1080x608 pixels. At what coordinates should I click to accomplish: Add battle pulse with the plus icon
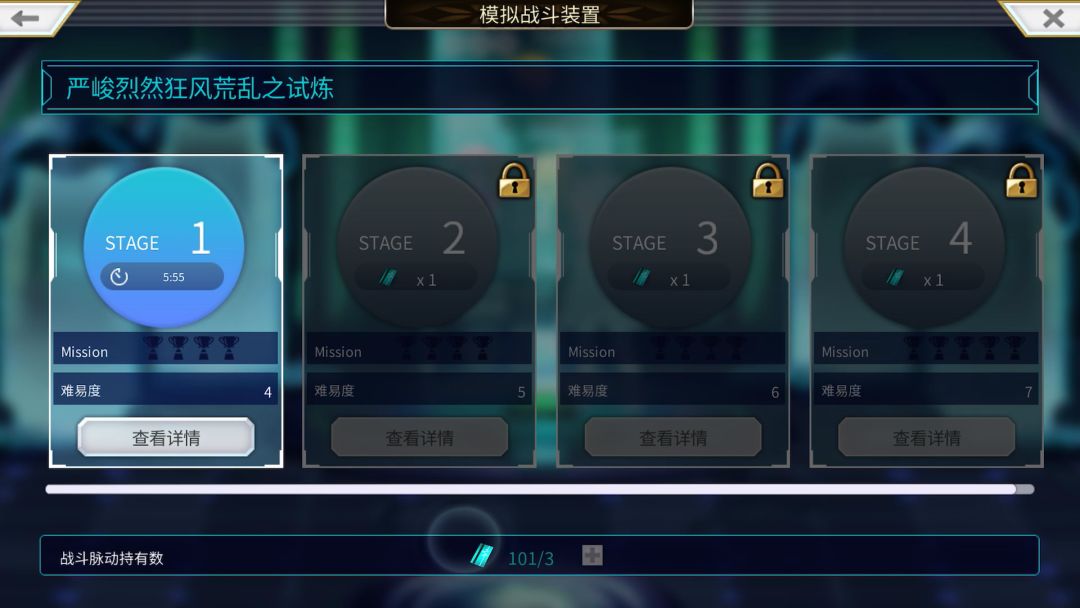click(x=592, y=555)
